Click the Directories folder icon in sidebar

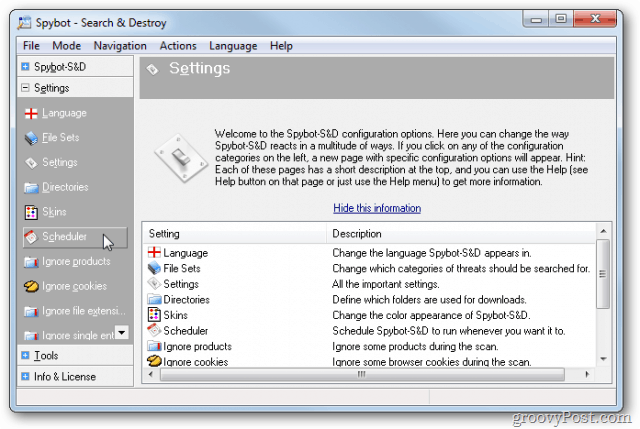pos(31,188)
